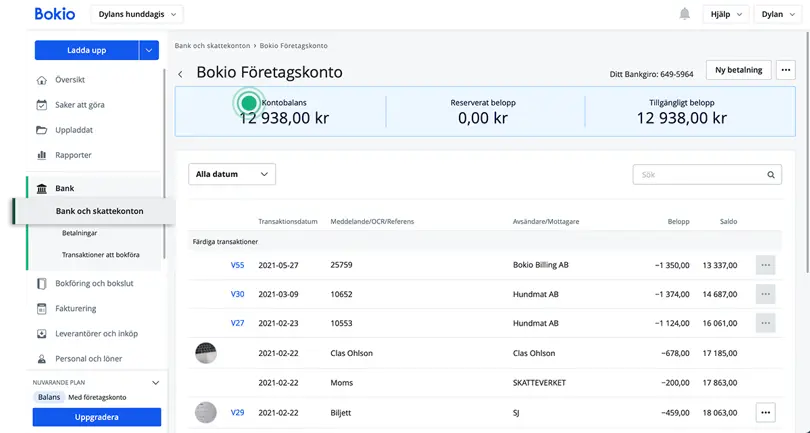The image size is (810, 433).
Task: Click the Personal och löner person icon
Action: point(41,359)
